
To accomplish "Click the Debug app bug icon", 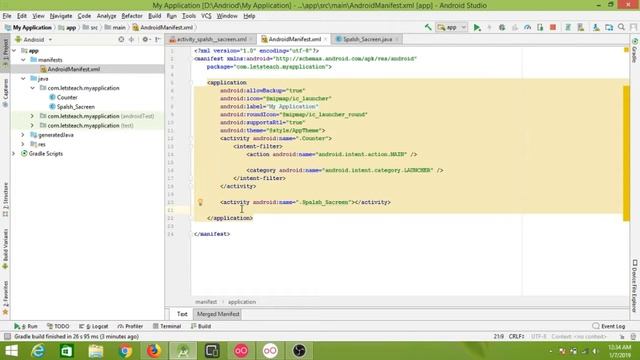I will tap(502, 27).
